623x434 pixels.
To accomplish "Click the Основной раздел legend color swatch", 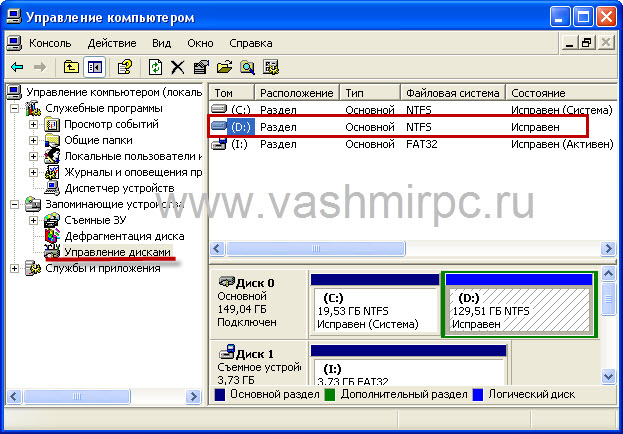I will [x=220, y=395].
